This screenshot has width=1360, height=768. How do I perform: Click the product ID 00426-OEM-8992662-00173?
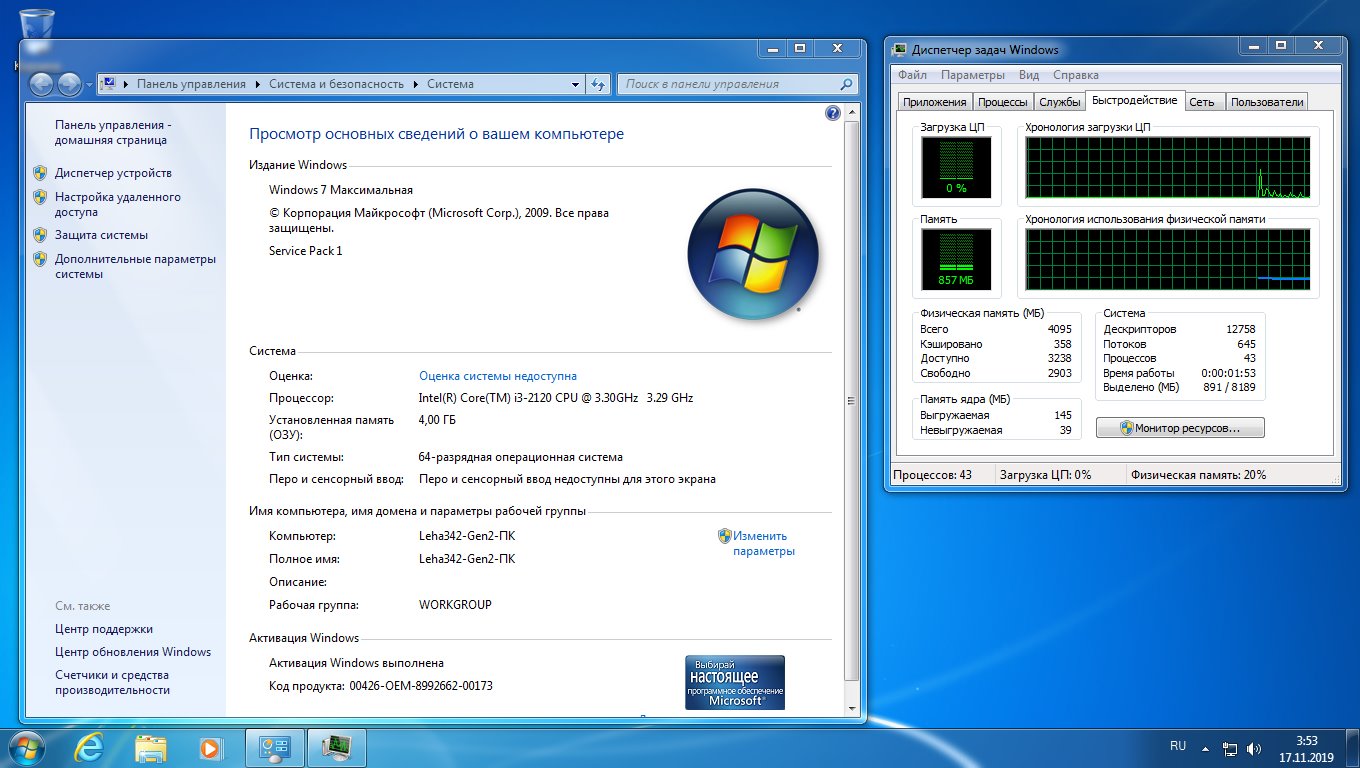click(421, 686)
